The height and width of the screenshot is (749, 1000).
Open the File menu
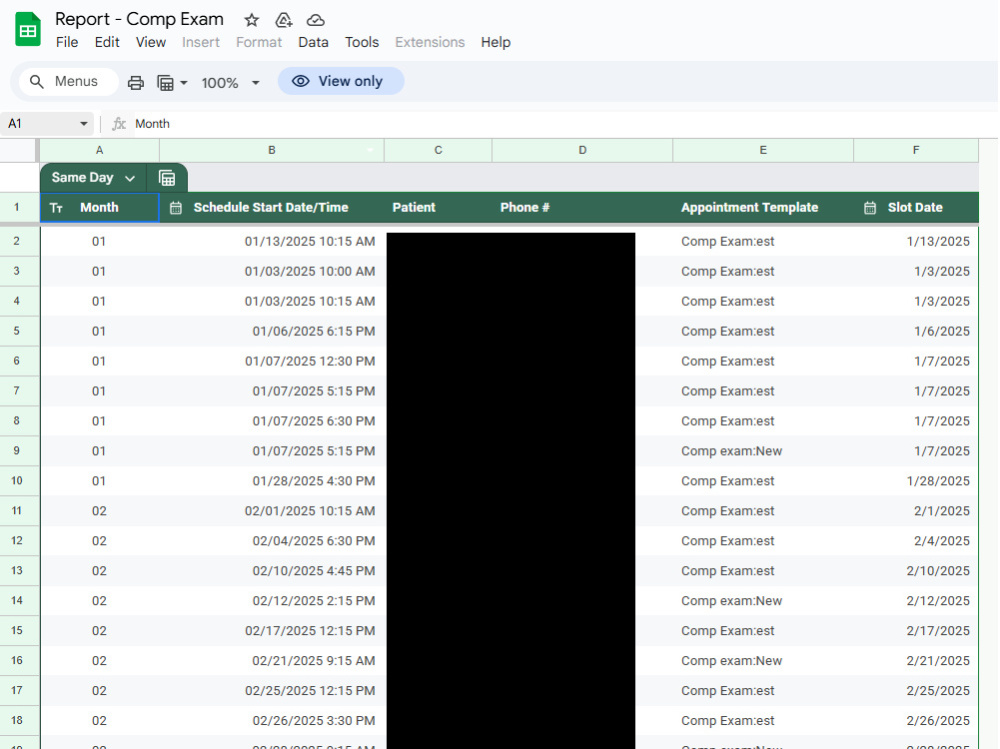click(67, 42)
